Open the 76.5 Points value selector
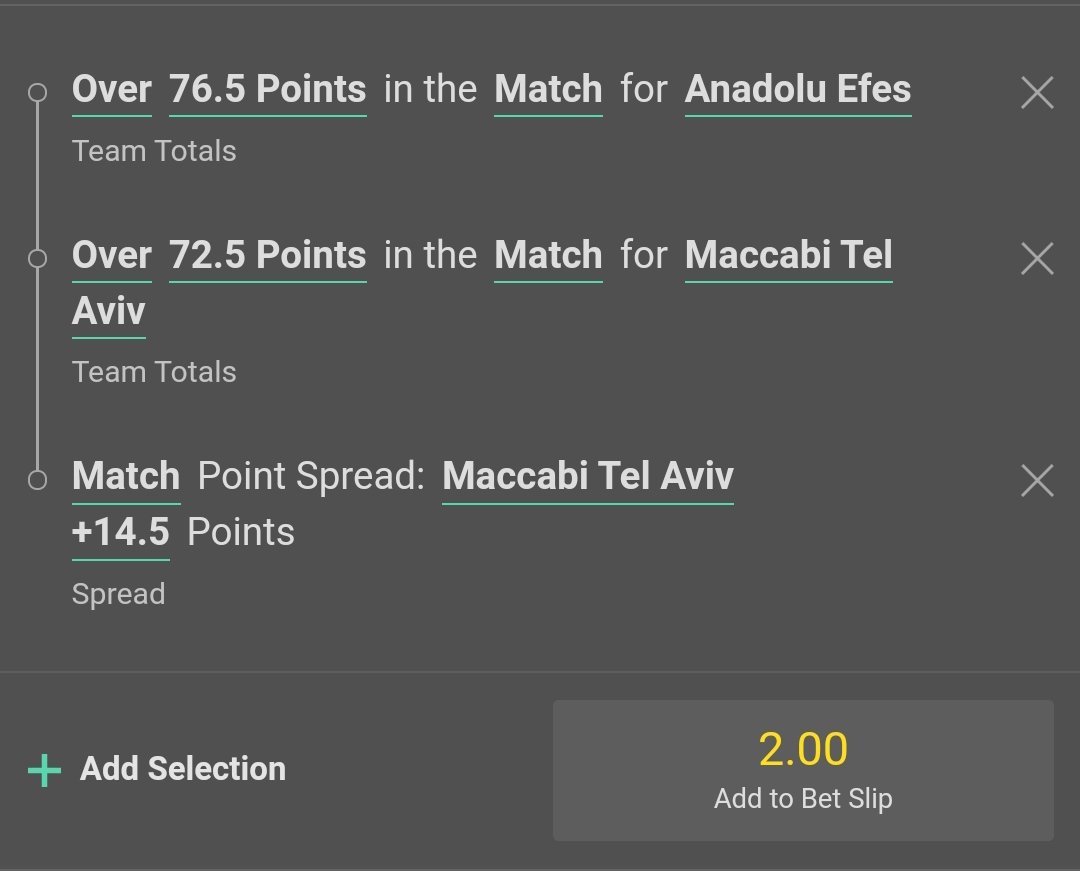Screen dimensions: 1080x871 tap(267, 90)
